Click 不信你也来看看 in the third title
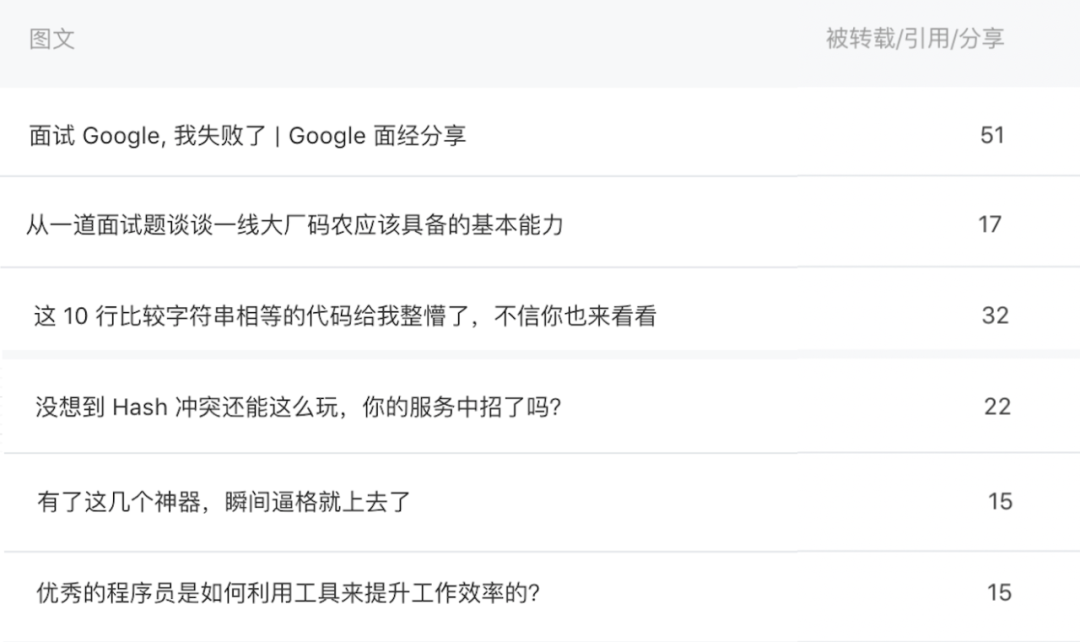The image size is (1080, 642). coord(575,315)
